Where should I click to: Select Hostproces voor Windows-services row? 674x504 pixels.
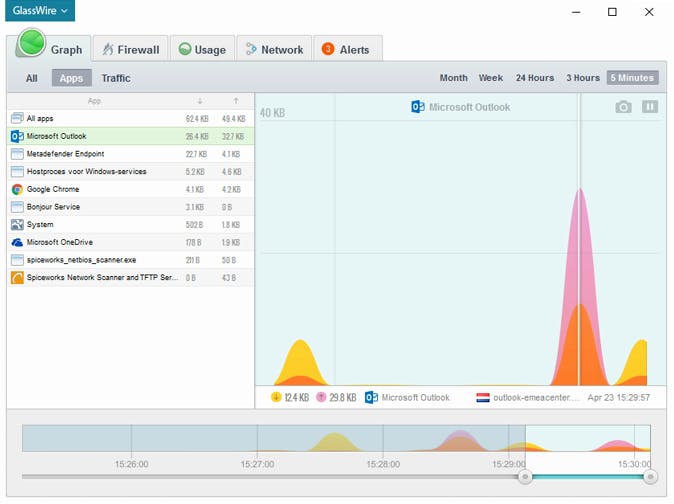[x=131, y=171]
